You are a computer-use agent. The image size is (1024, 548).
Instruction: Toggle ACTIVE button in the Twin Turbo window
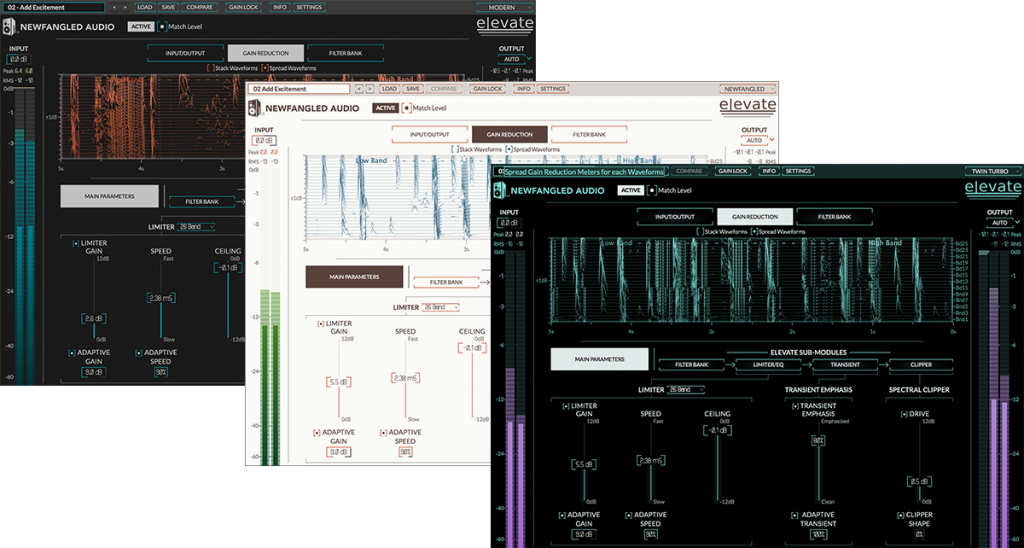point(630,191)
